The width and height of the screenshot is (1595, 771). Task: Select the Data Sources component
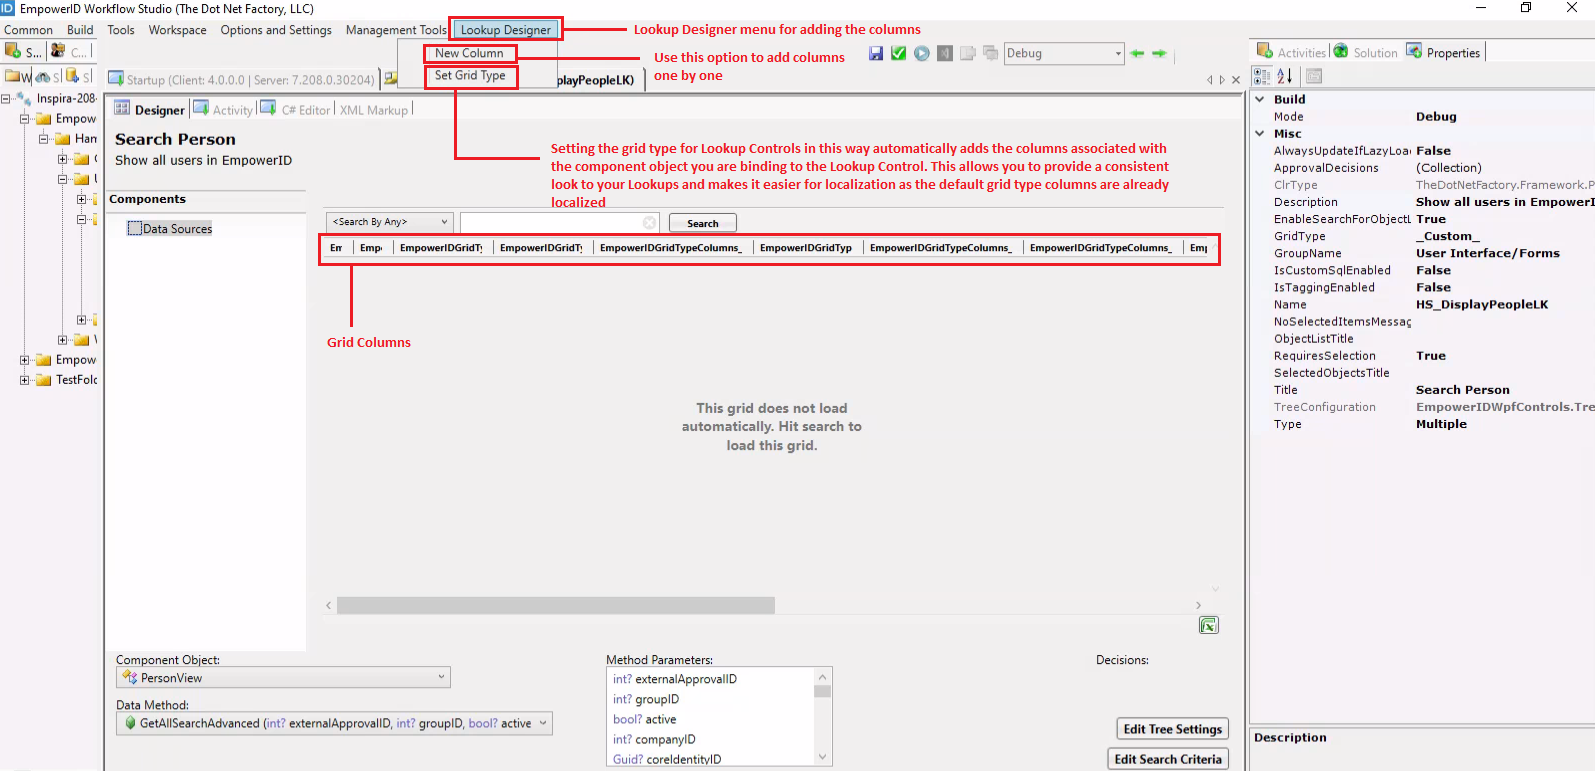click(x=170, y=229)
